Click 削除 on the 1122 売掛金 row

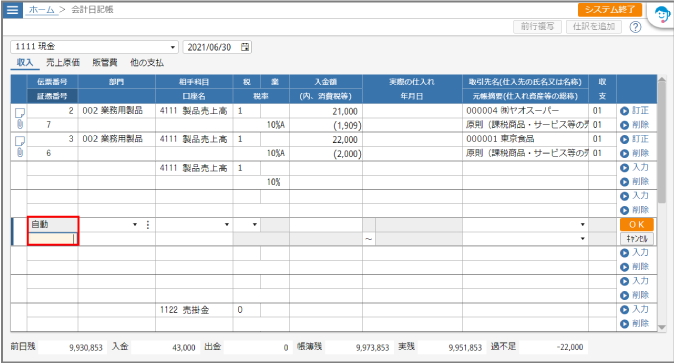[x=634, y=323]
